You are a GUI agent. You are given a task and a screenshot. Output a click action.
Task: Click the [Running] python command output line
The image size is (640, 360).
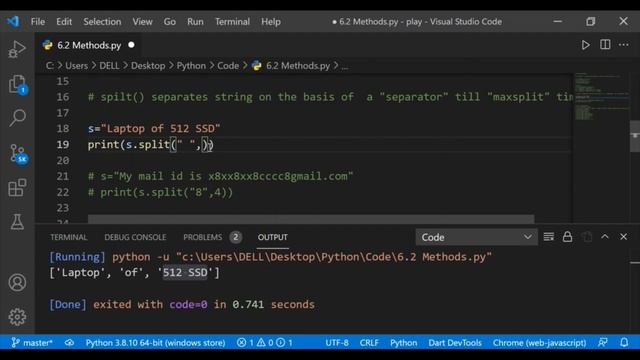(x=270, y=257)
